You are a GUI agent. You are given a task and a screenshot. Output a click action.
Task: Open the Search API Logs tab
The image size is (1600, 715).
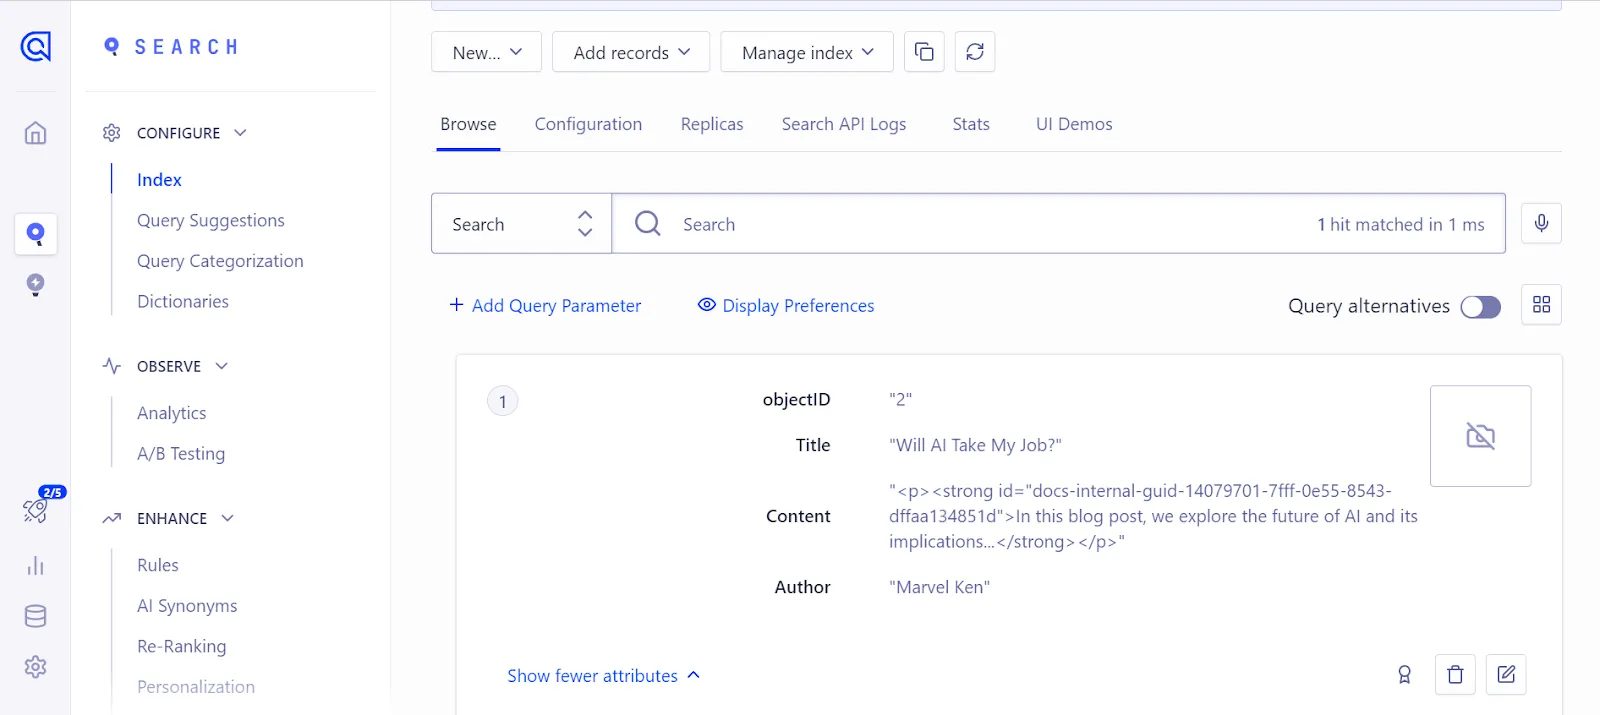pyautogui.click(x=843, y=124)
